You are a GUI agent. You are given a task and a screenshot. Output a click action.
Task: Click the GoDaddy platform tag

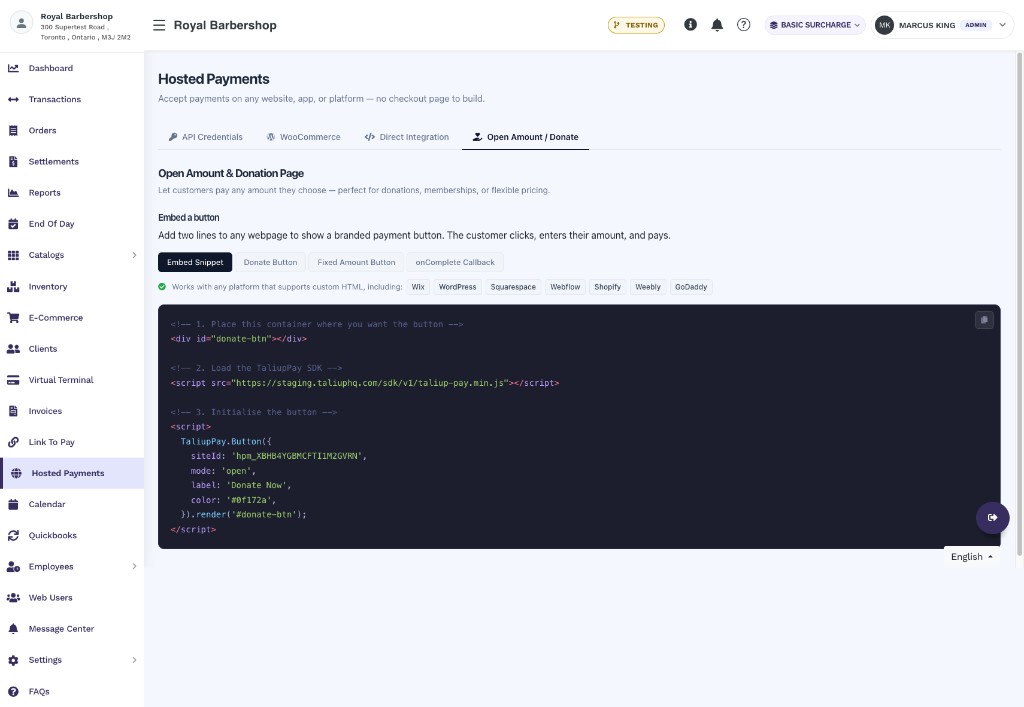click(691, 287)
